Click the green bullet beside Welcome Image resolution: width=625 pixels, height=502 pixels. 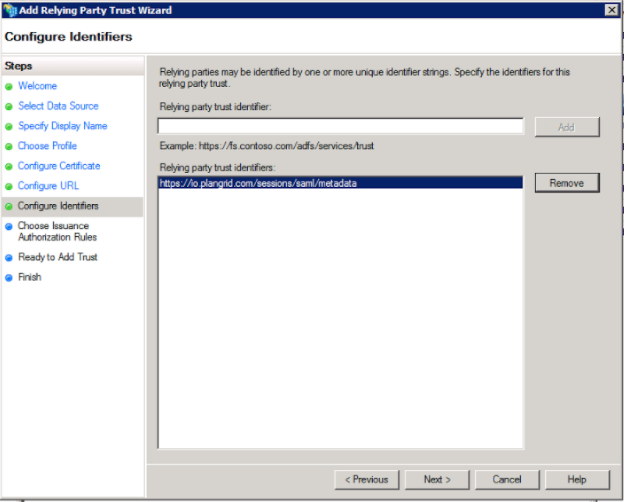tap(9, 87)
